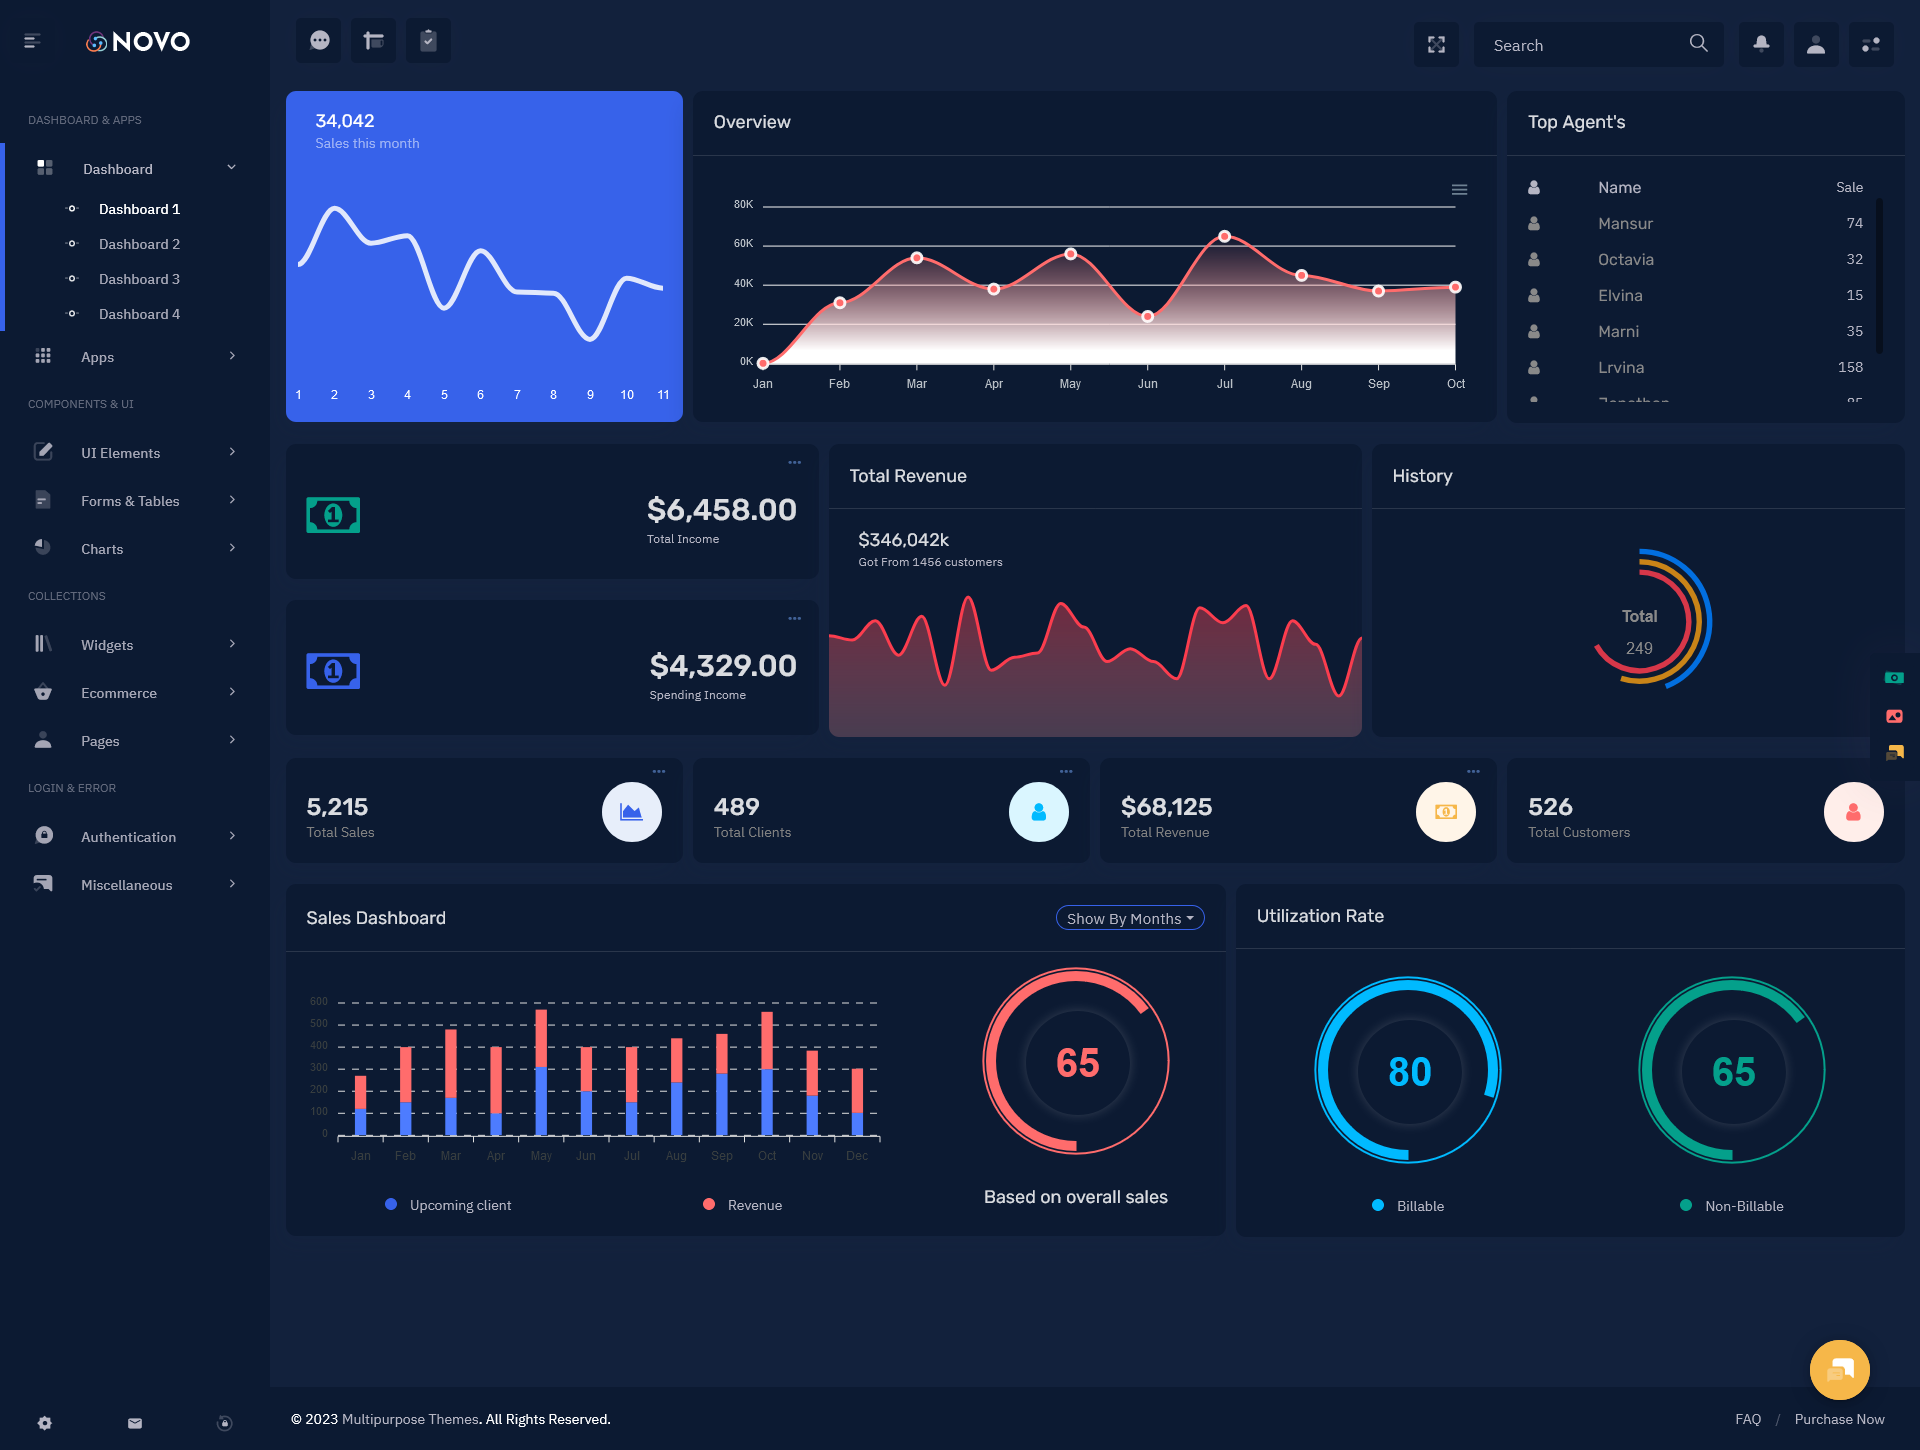Open the Total Income card three-dot menu
Screen dimensions: 1920x1450
click(794, 462)
